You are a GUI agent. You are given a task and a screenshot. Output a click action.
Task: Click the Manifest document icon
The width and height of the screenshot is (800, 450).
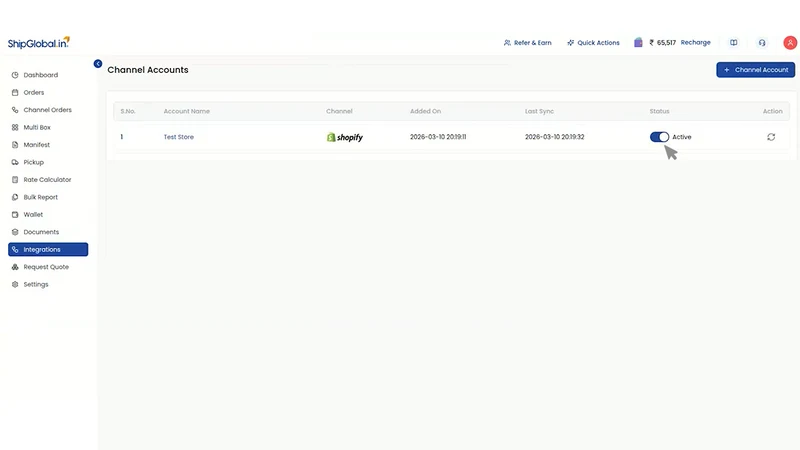point(15,145)
